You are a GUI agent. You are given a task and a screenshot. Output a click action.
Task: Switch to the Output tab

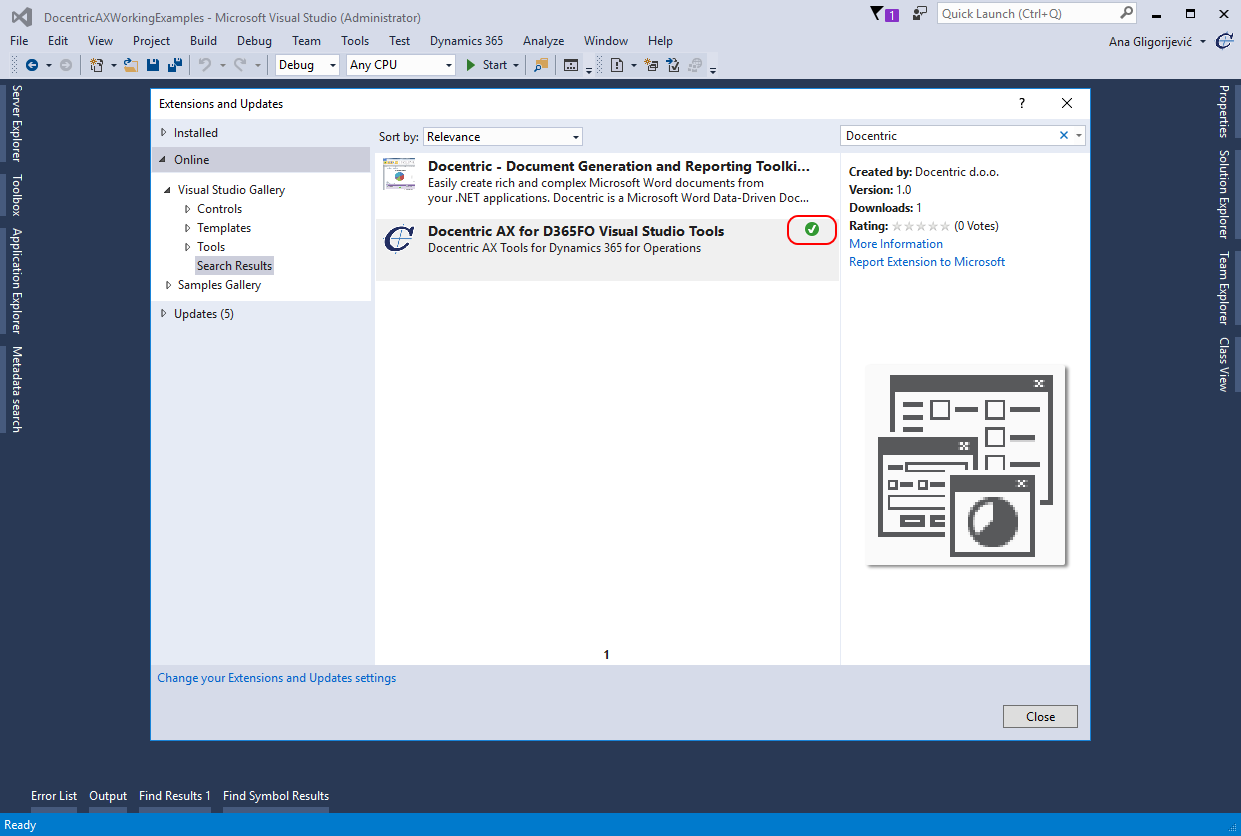108,796
